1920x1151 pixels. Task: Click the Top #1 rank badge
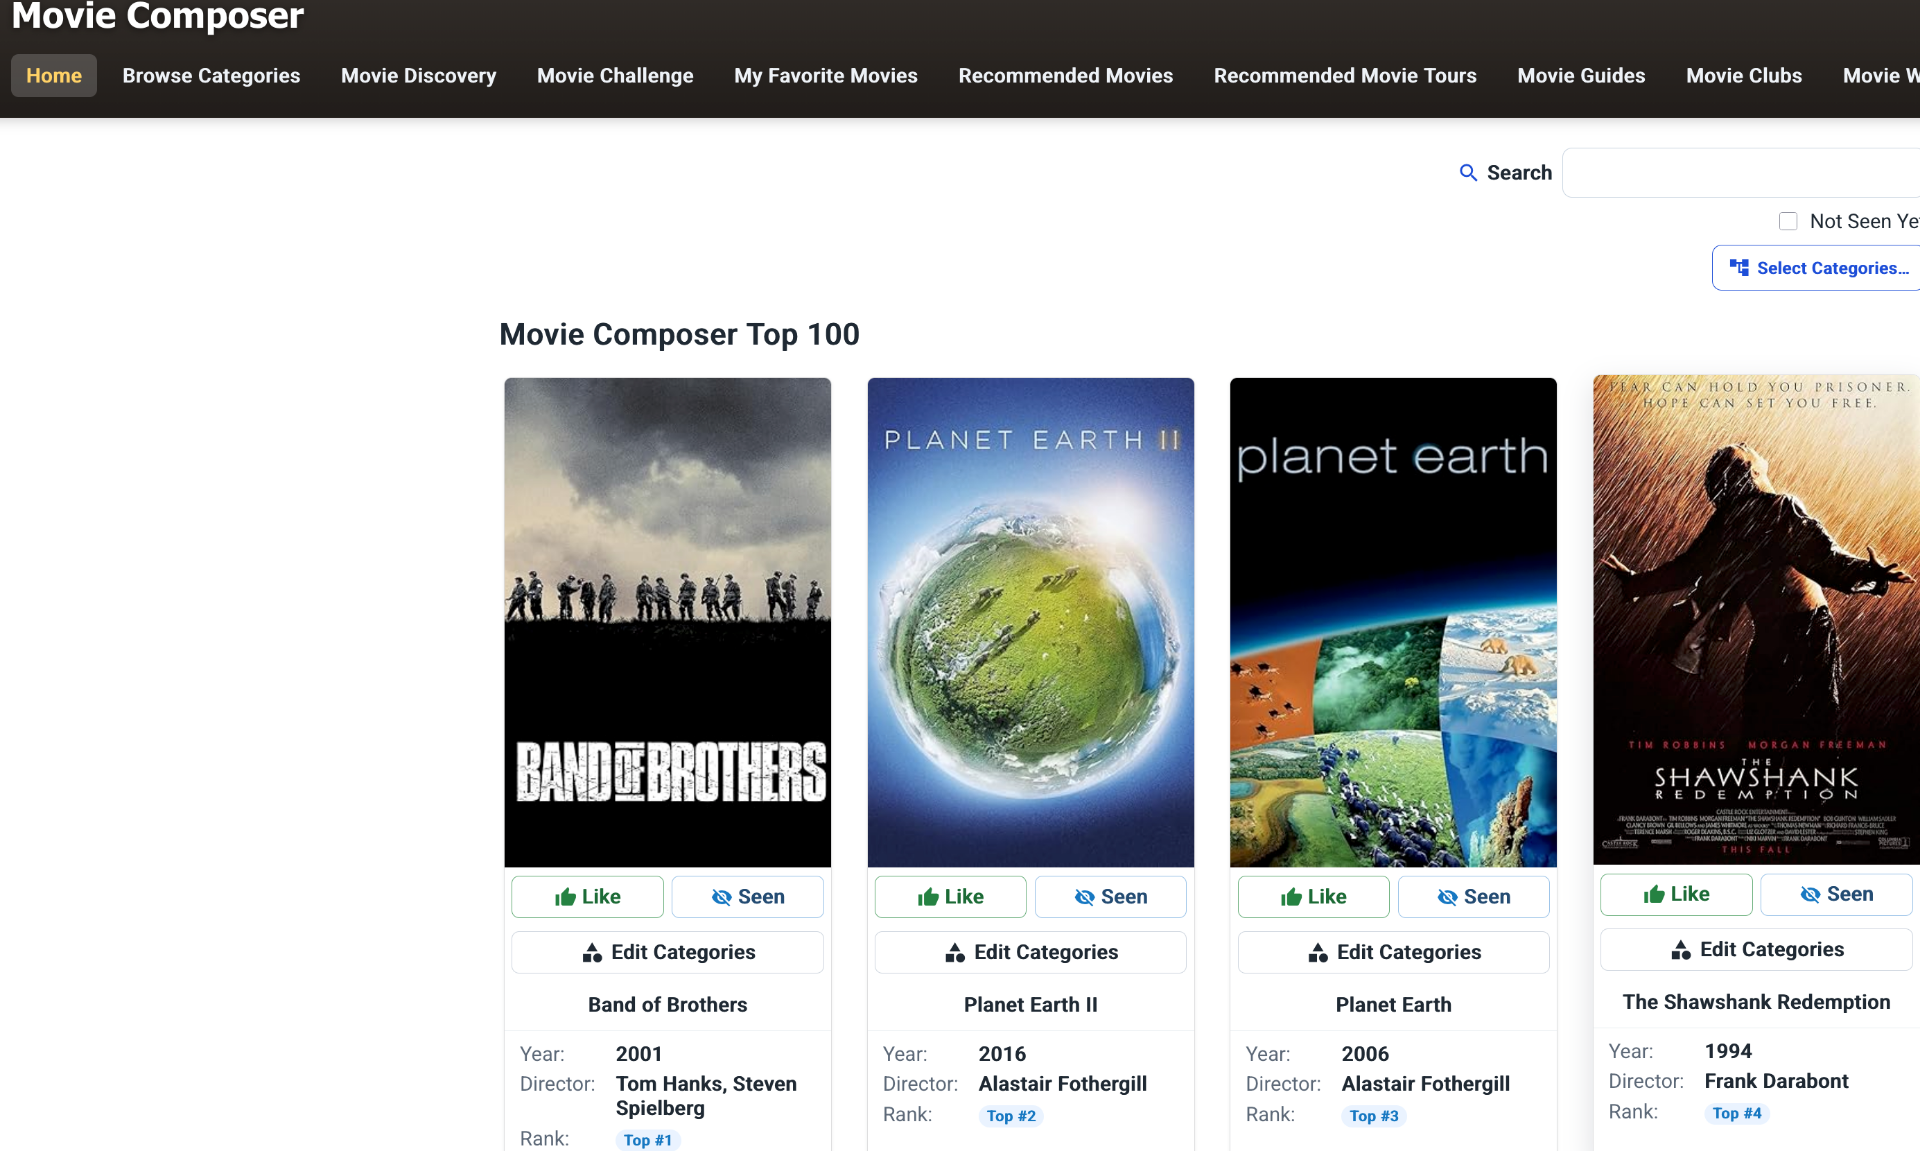coord(648,1140)
